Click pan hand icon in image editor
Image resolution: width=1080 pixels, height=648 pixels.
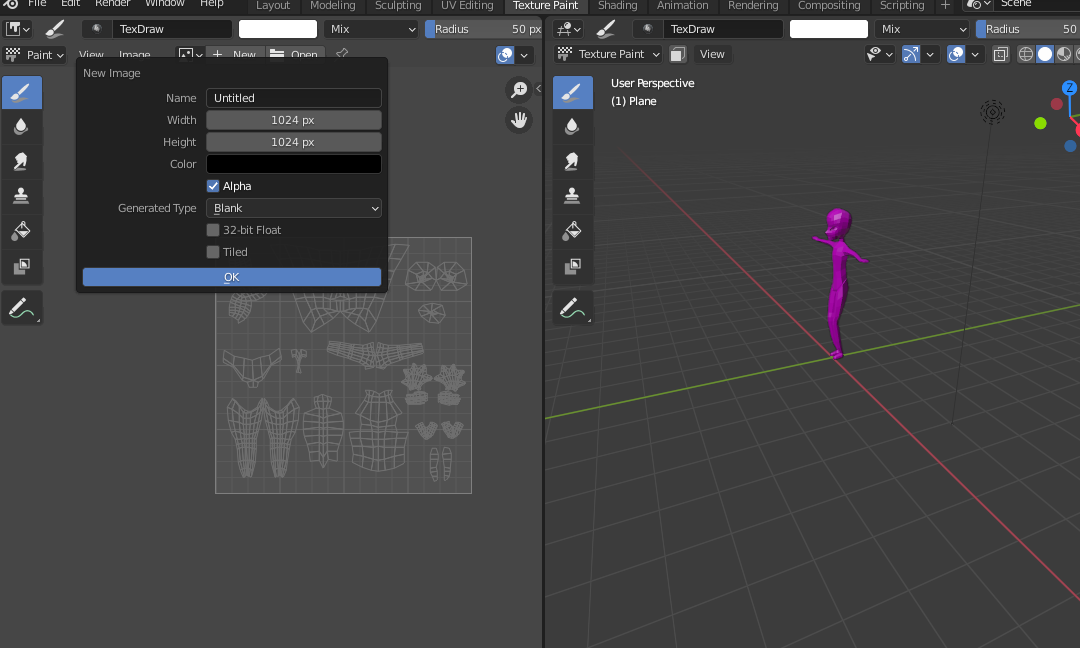coord(519,121)
